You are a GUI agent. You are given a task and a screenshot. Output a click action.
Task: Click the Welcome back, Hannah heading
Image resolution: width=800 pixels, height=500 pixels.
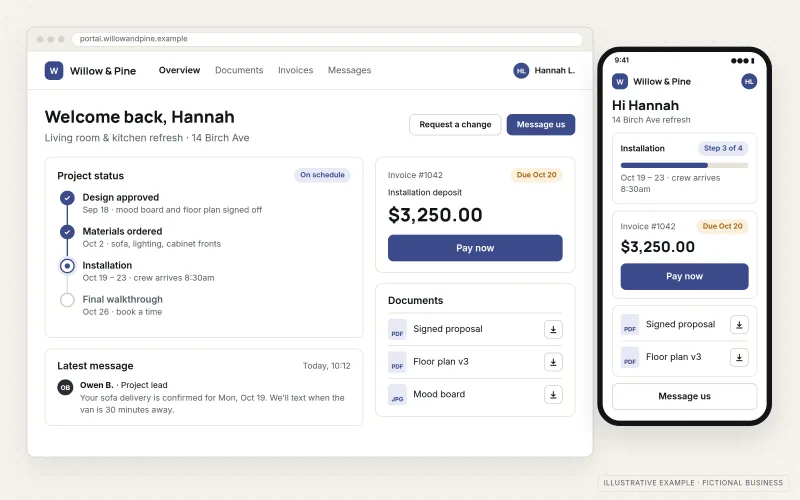tap(139, 117)
